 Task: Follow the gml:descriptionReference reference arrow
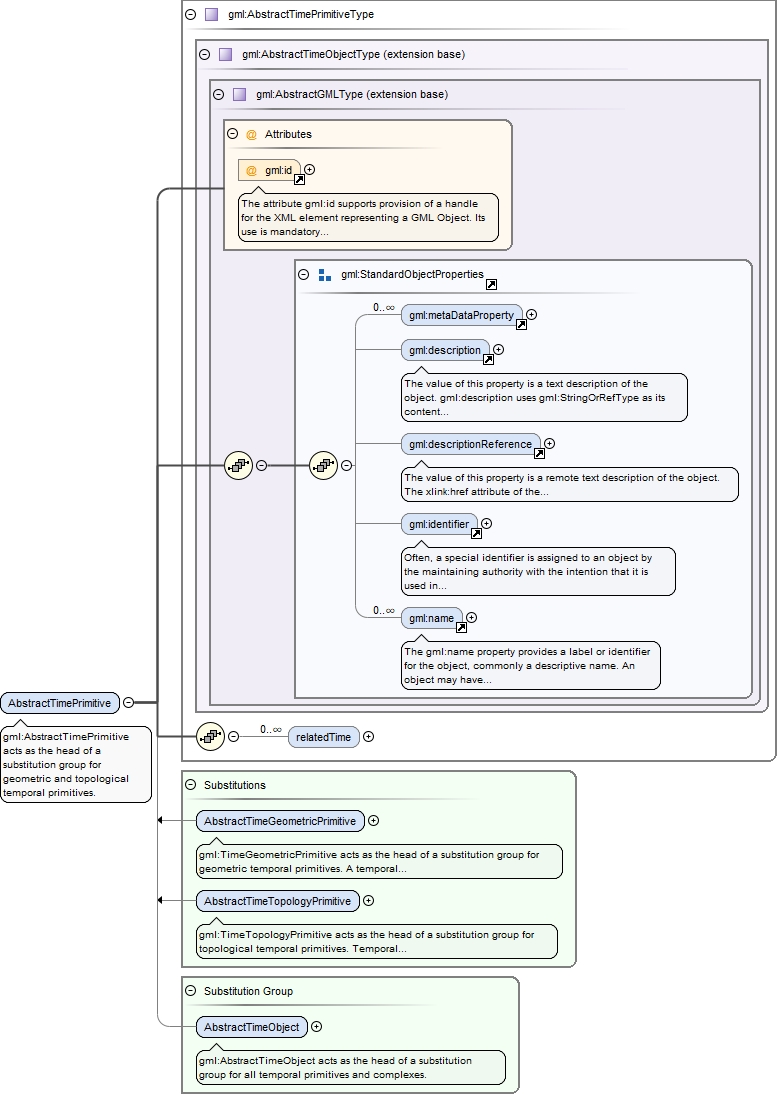(x=539, y=453)
